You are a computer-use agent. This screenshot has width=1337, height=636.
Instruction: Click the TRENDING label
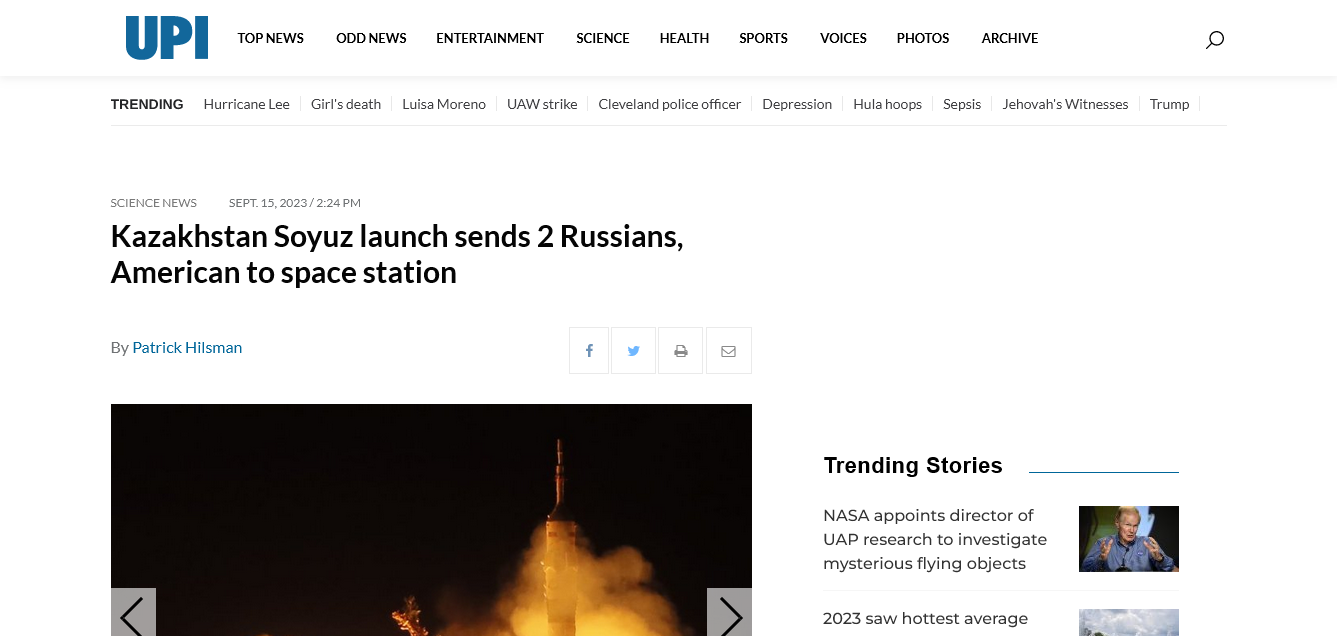pyautogui.click(x=147, y=104)
